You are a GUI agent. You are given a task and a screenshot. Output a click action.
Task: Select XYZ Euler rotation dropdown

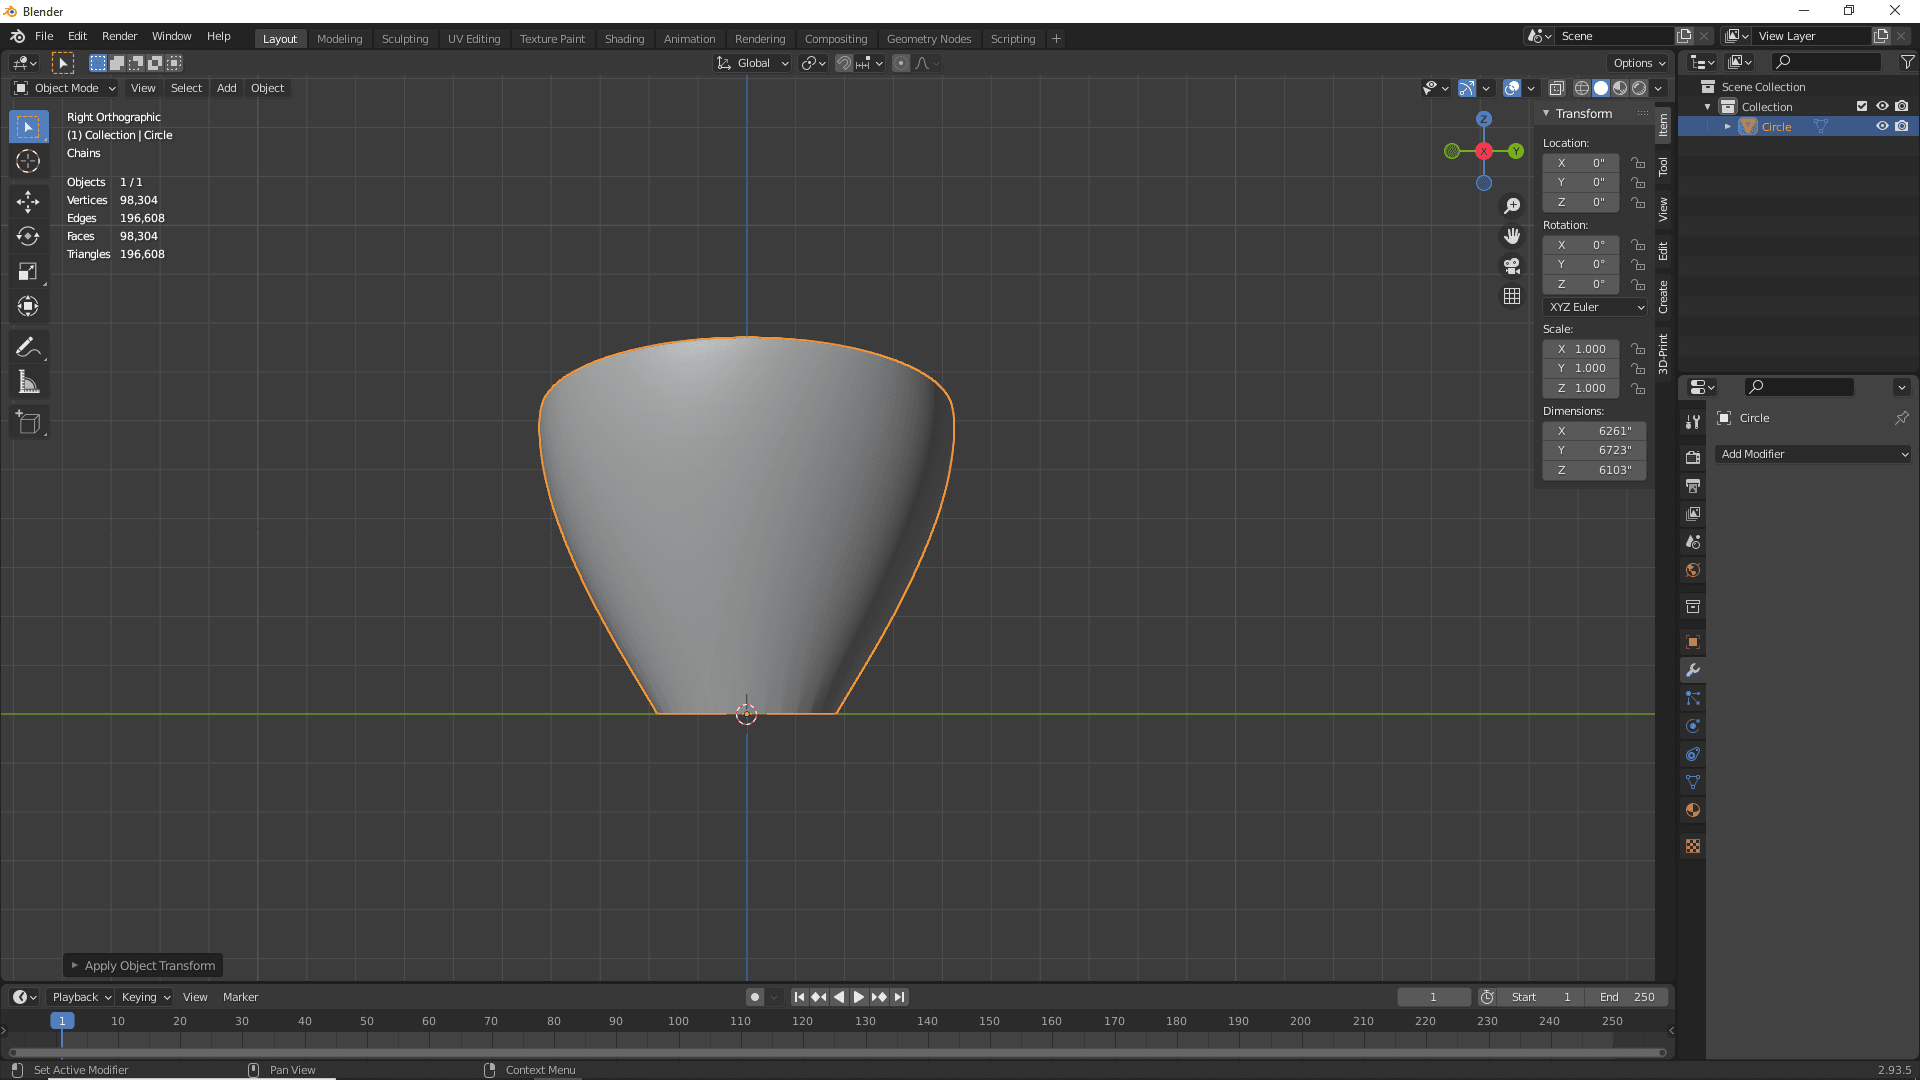click(x=1594, y=306)
